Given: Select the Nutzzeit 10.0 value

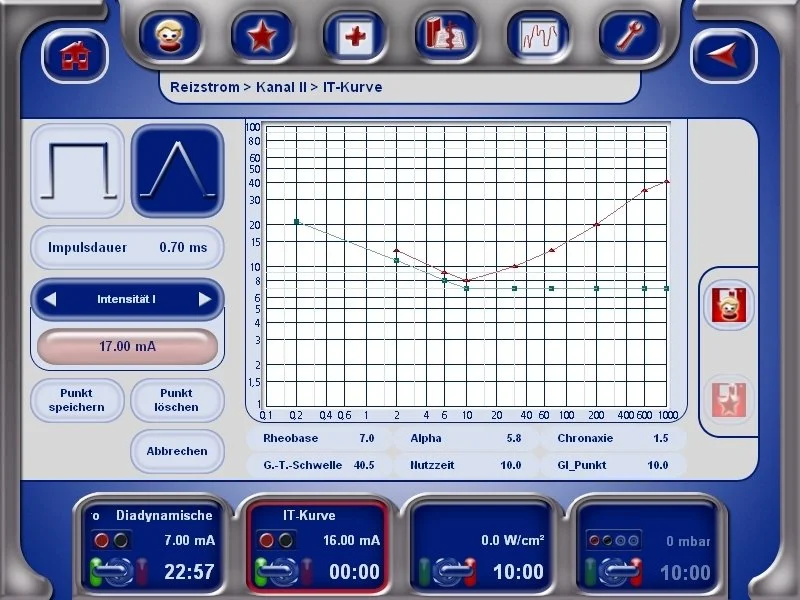Looking at the screenshot, I should pyautogui.click(x=465, y=465).
